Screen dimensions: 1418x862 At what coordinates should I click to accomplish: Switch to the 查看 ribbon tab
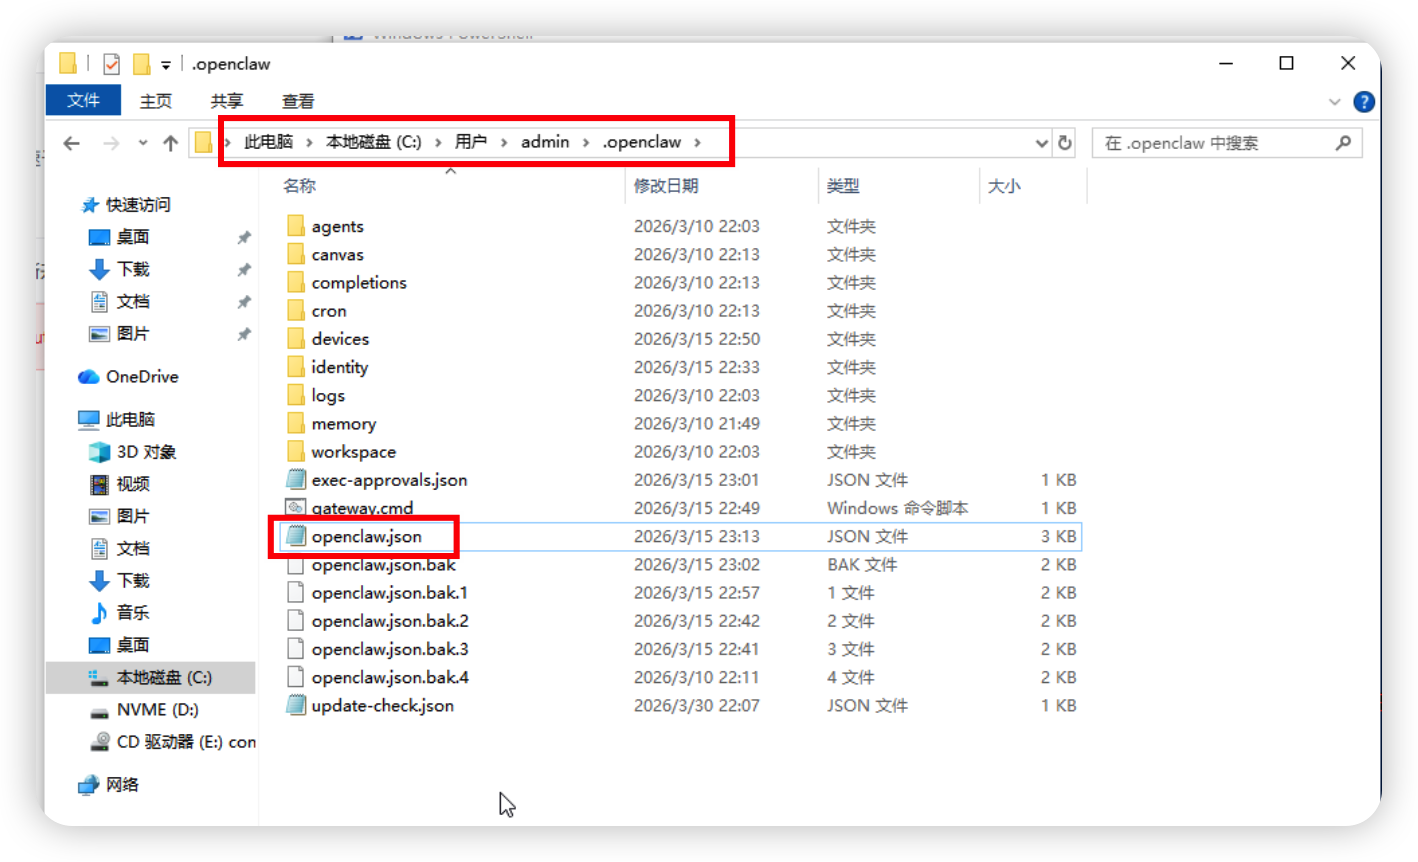(299, 100)
